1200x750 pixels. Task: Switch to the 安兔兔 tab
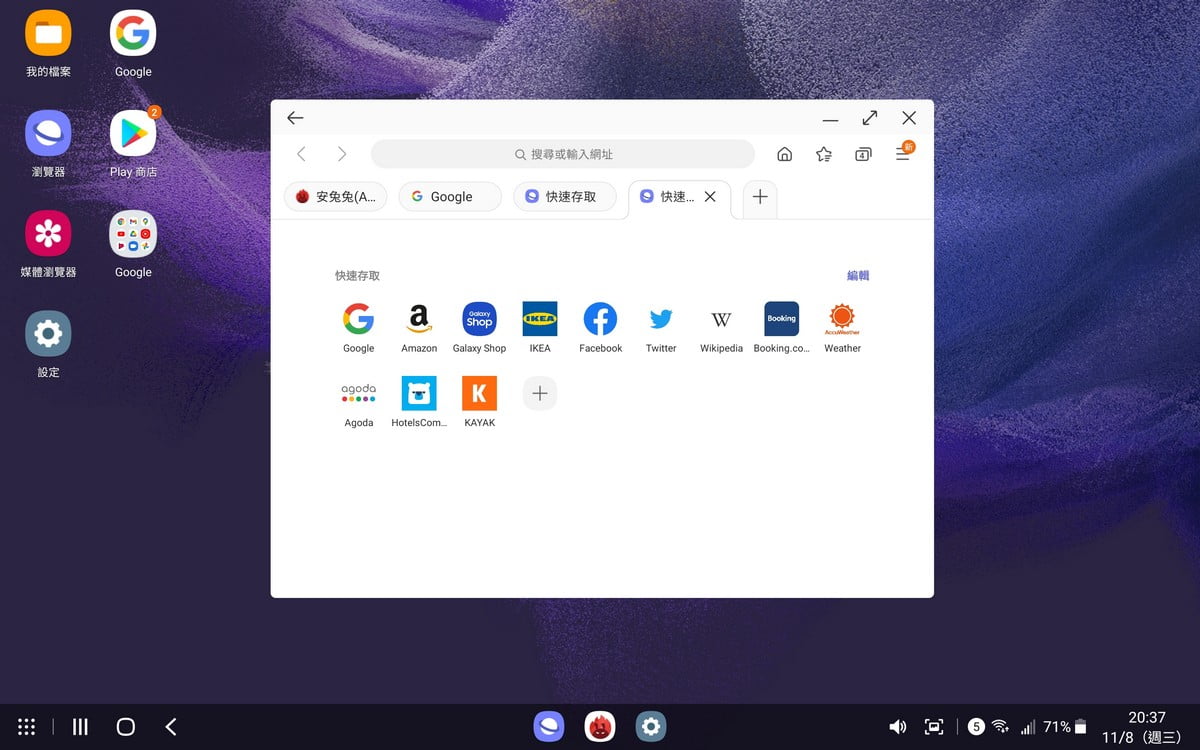[x=335, y=197]
